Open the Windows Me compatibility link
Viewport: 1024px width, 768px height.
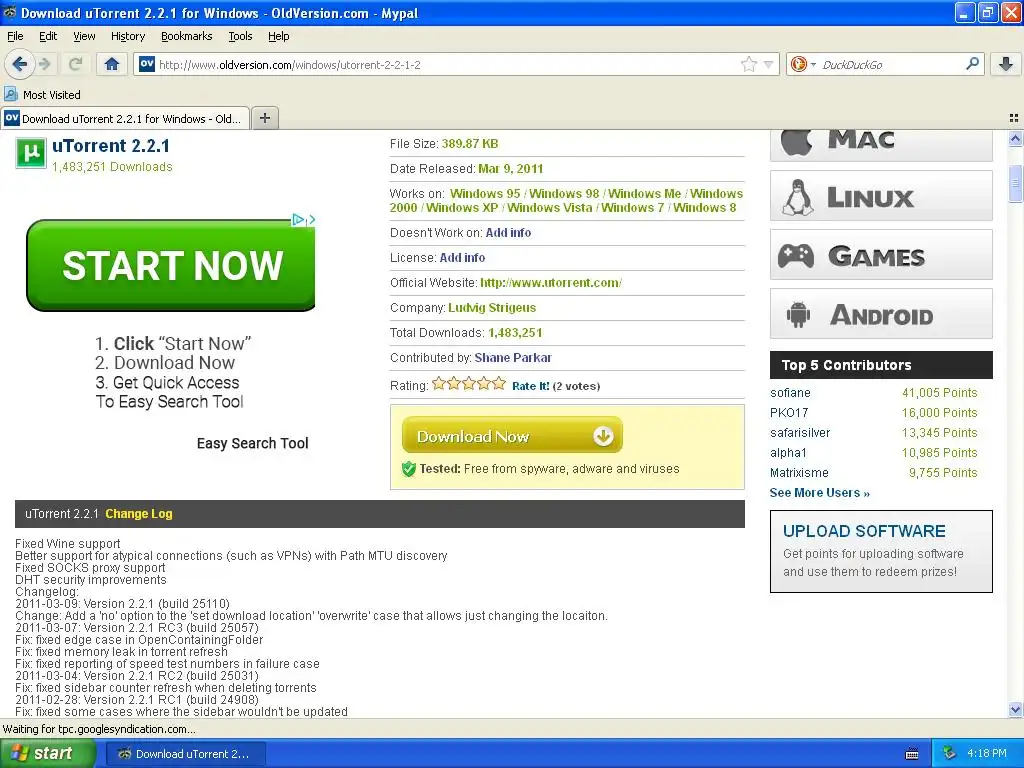click(x=645, y=194)
